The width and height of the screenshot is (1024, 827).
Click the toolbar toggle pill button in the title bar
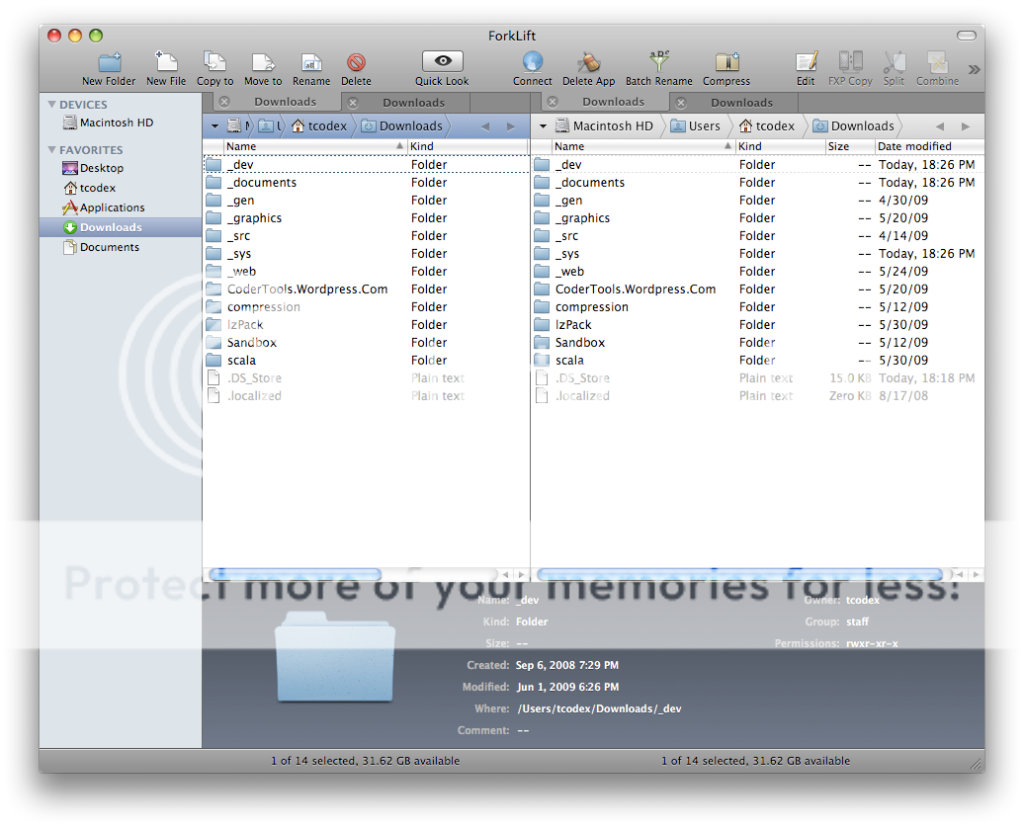pyautogui.click(x=967, y=35)
